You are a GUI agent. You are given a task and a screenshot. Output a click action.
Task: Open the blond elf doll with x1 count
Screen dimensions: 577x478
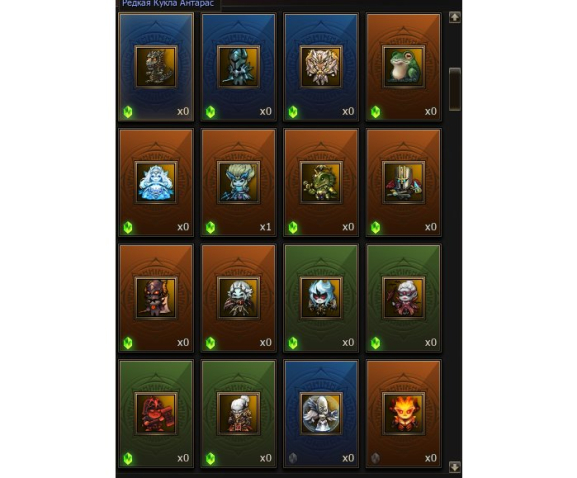coord(238,182)
